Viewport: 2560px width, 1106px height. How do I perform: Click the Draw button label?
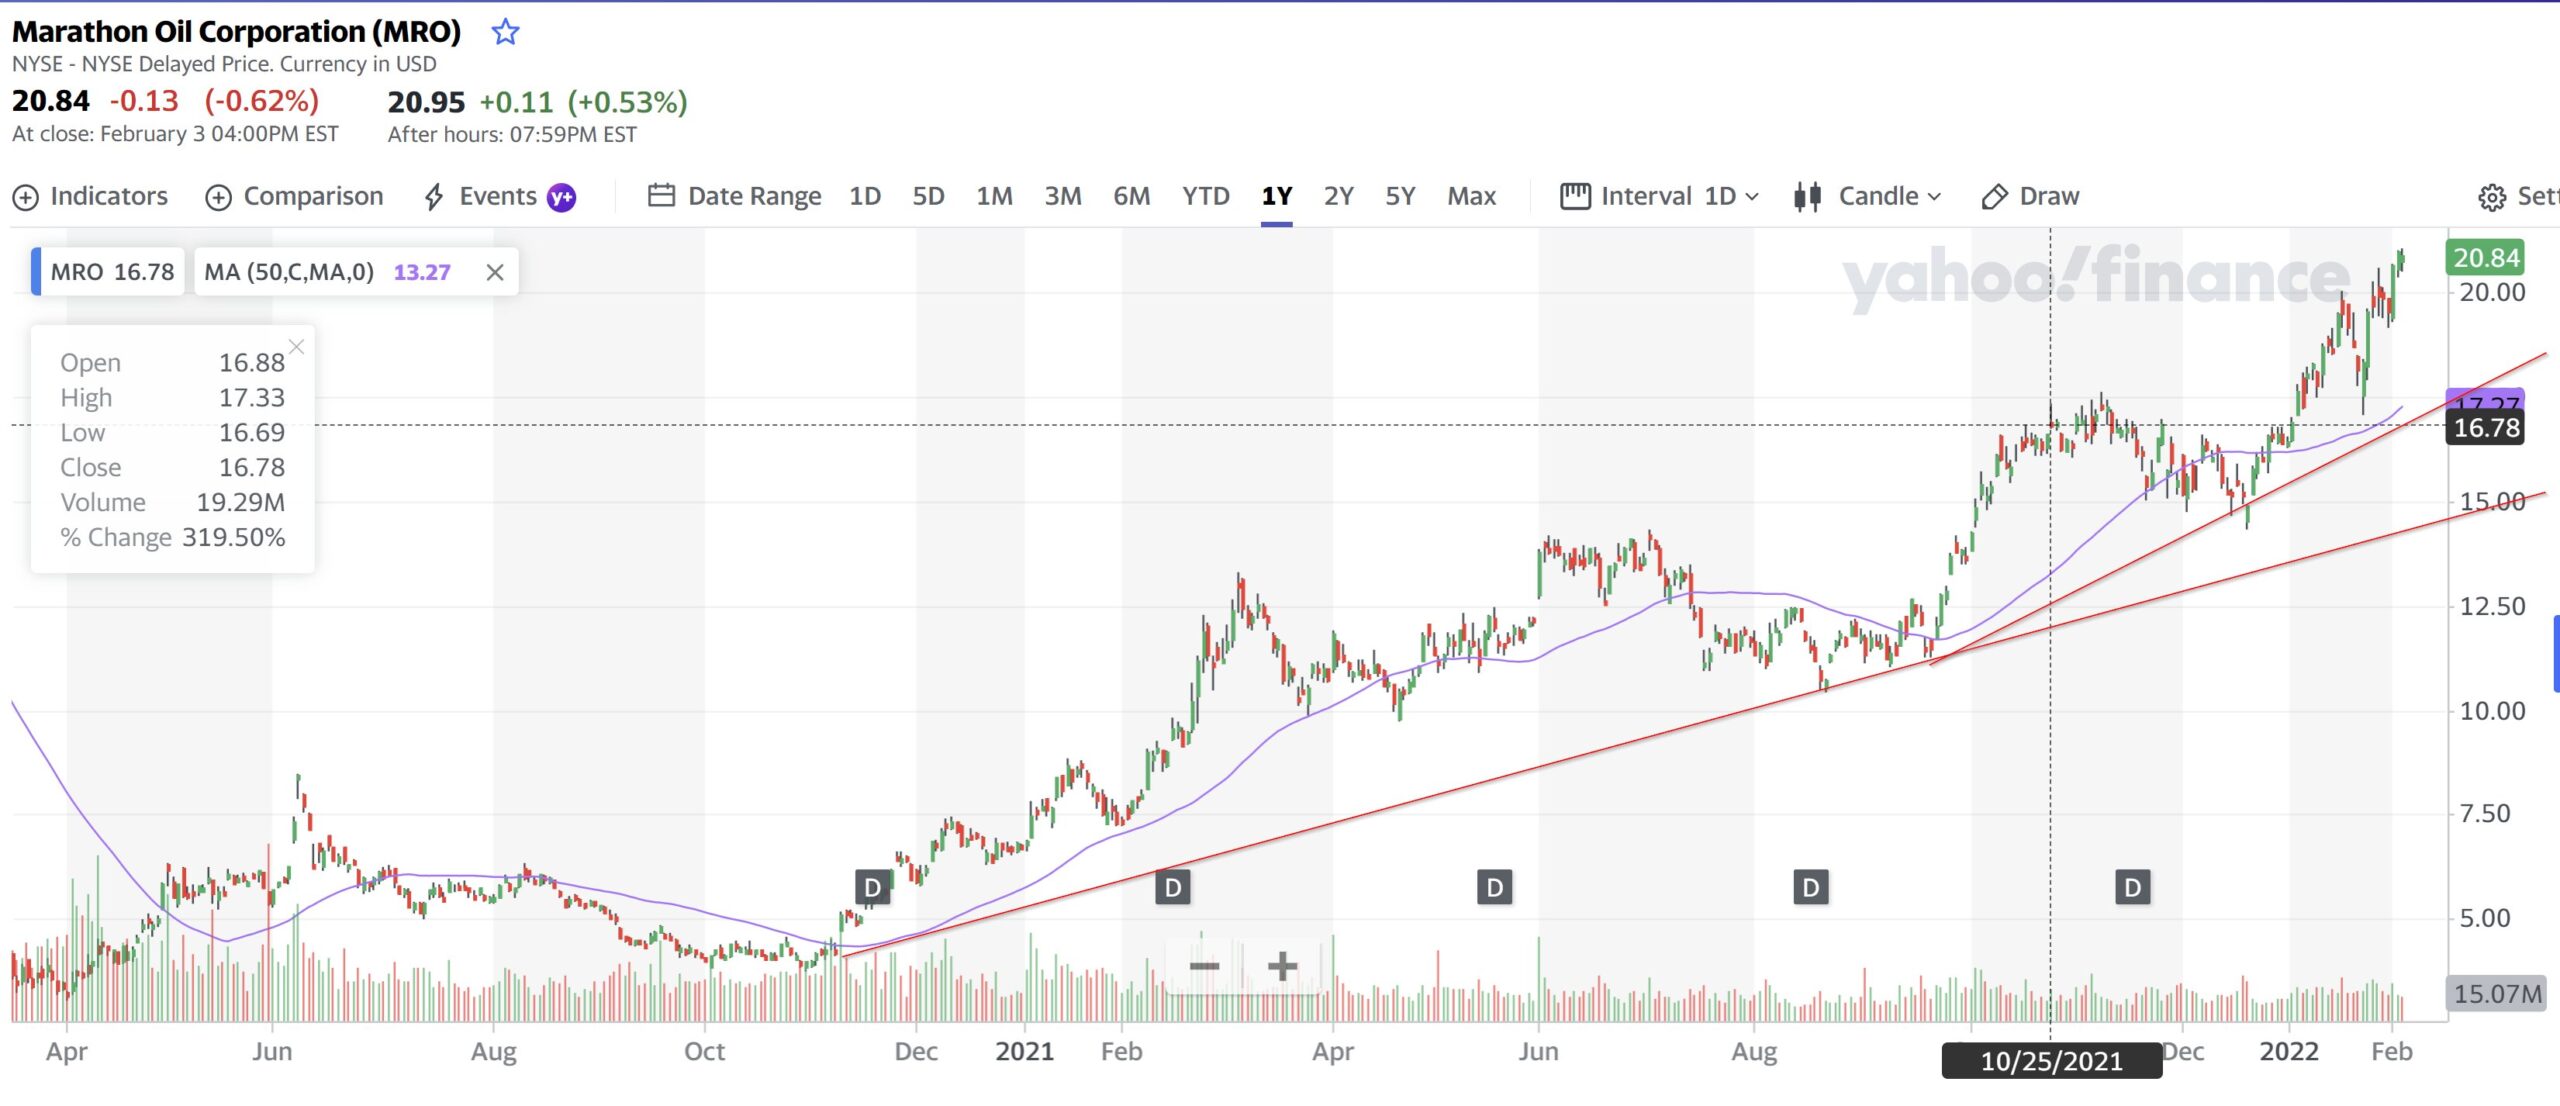2049,196
